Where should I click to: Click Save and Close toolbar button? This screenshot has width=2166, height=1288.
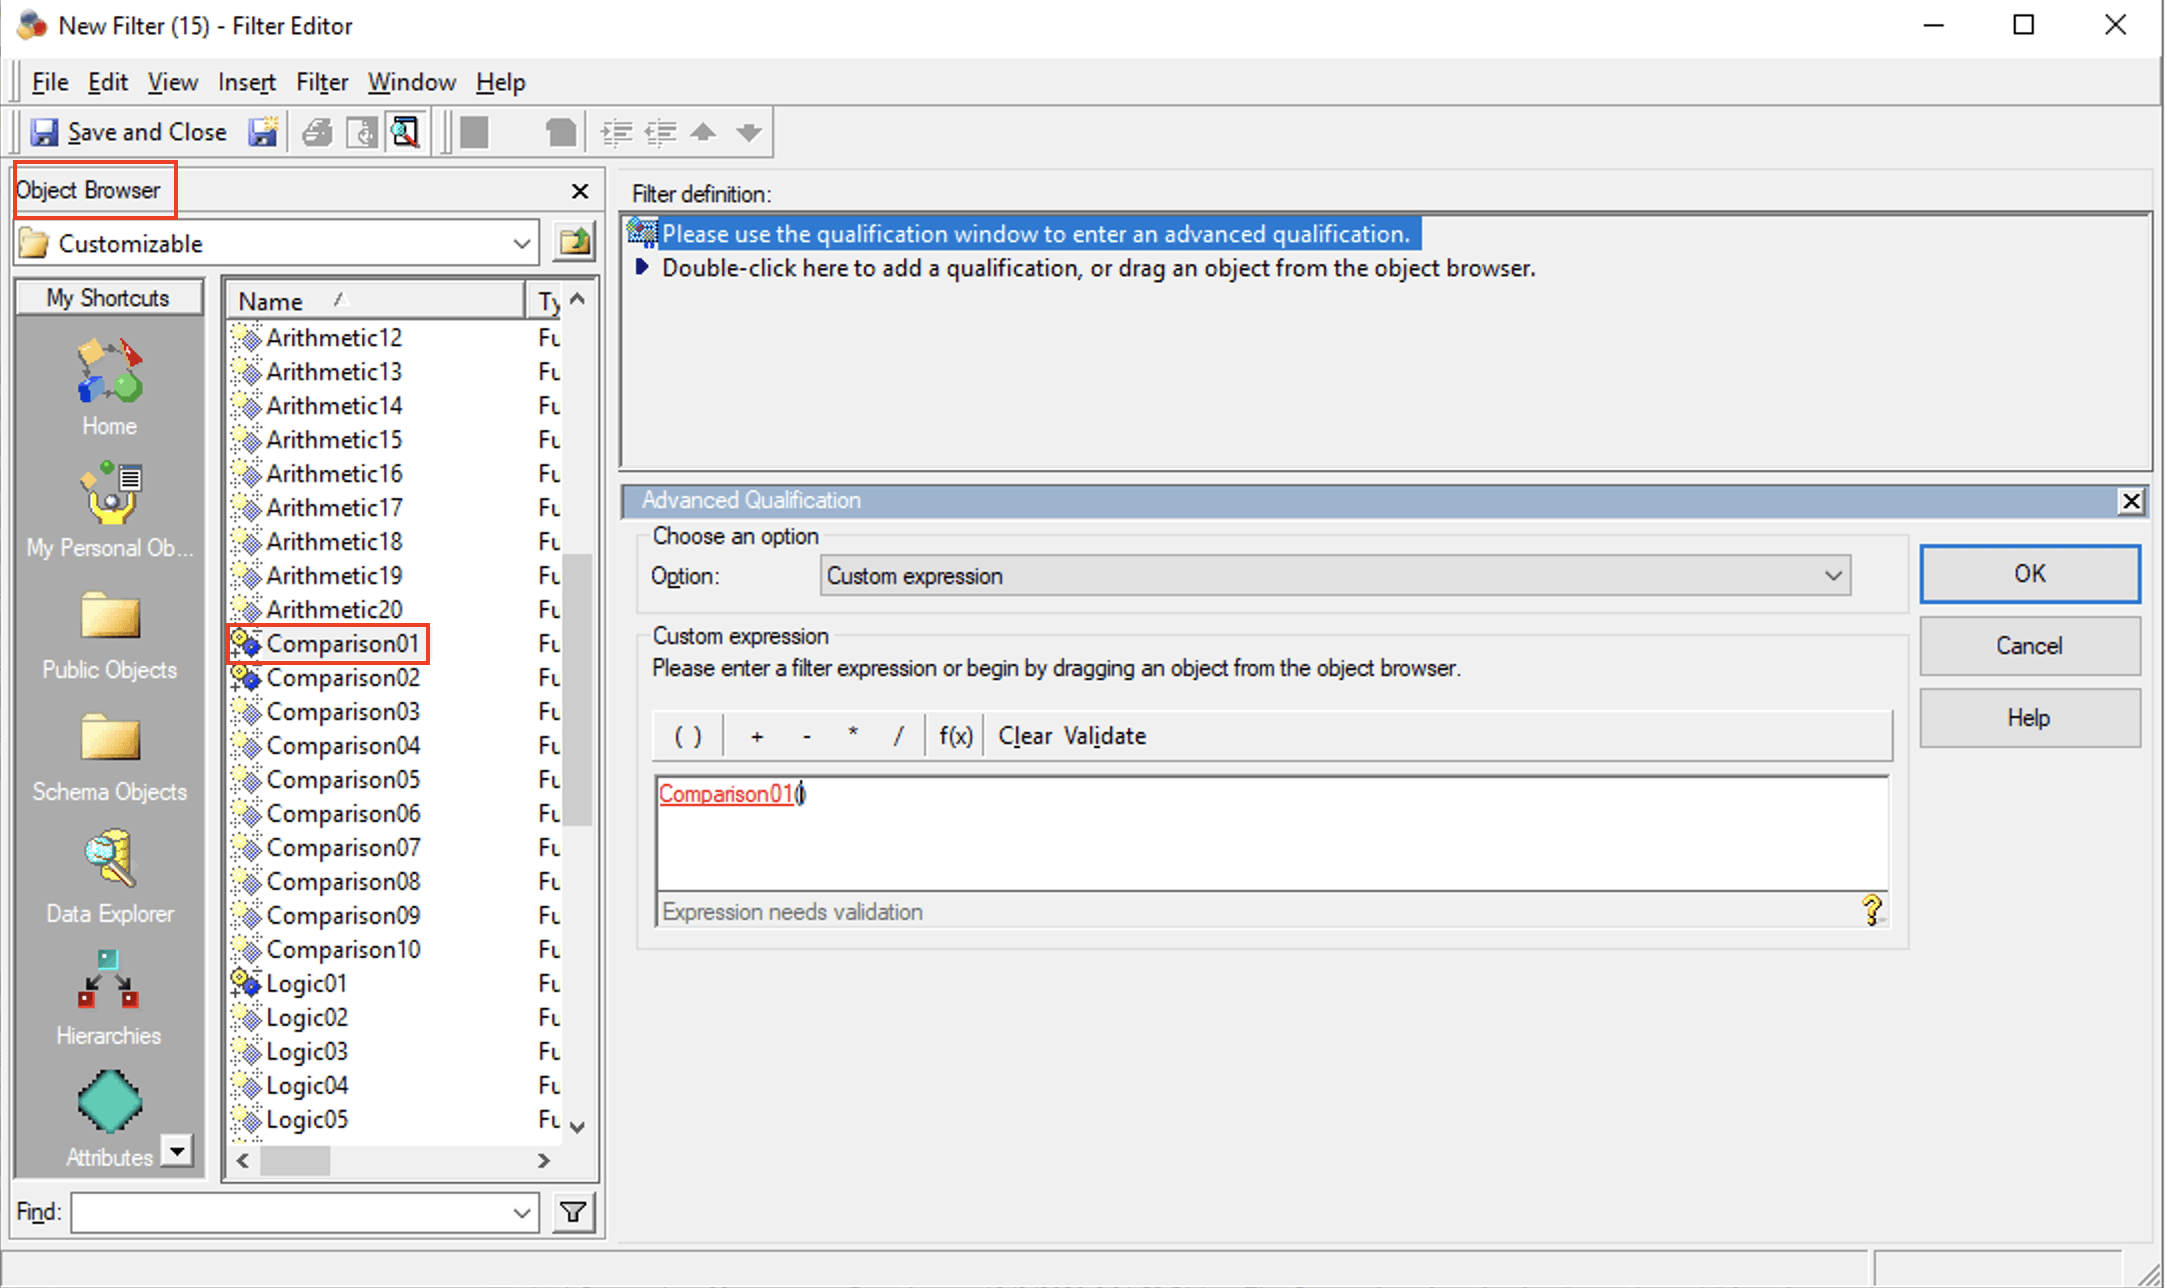point(129,132)
